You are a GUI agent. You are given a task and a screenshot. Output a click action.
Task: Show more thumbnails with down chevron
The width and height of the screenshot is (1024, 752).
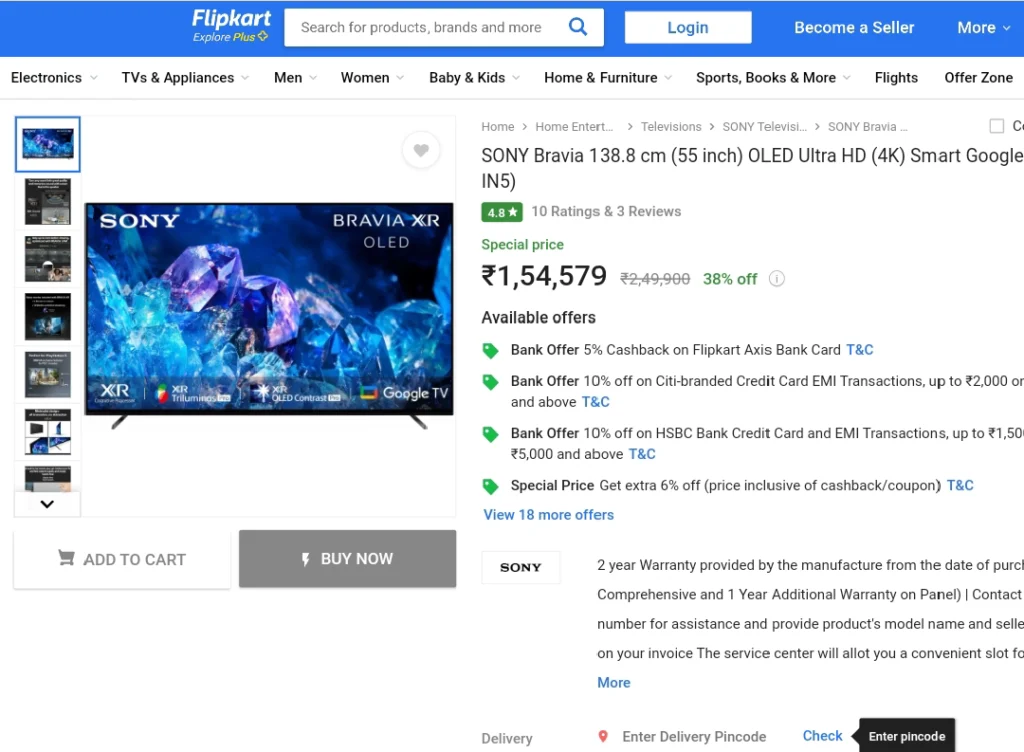click(47, 504)
